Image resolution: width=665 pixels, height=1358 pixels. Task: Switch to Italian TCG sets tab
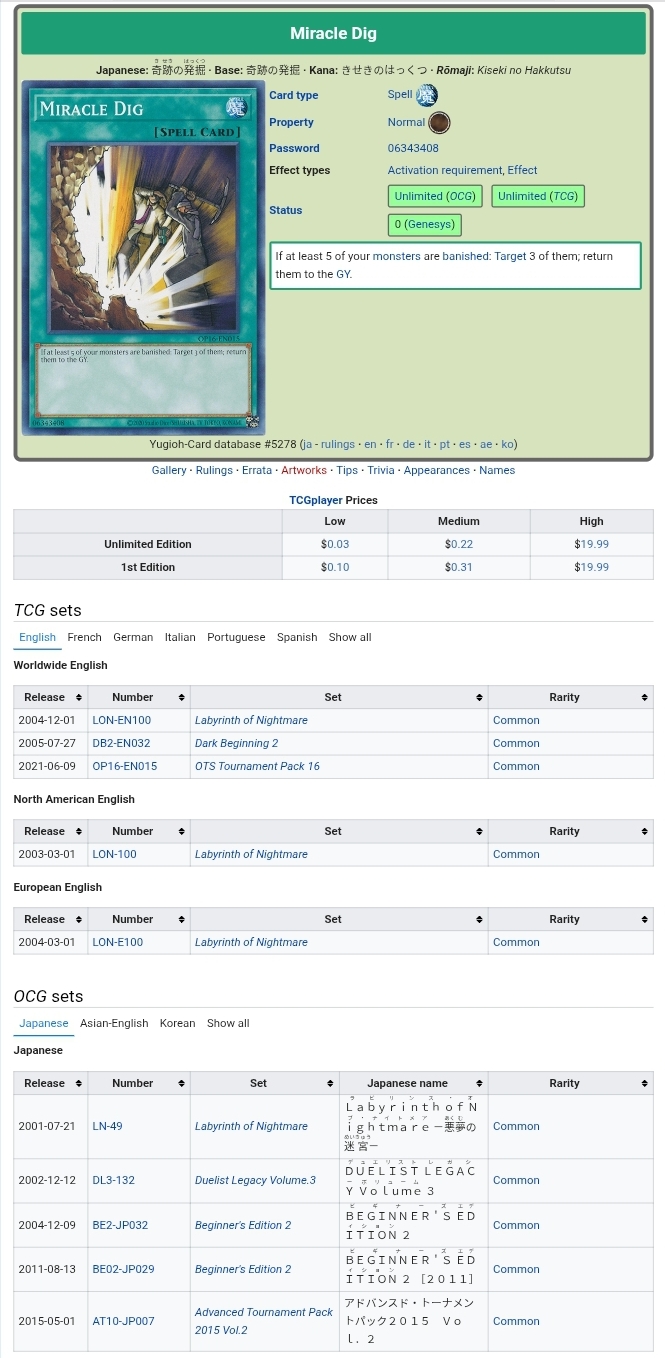[x=180, y=637]
